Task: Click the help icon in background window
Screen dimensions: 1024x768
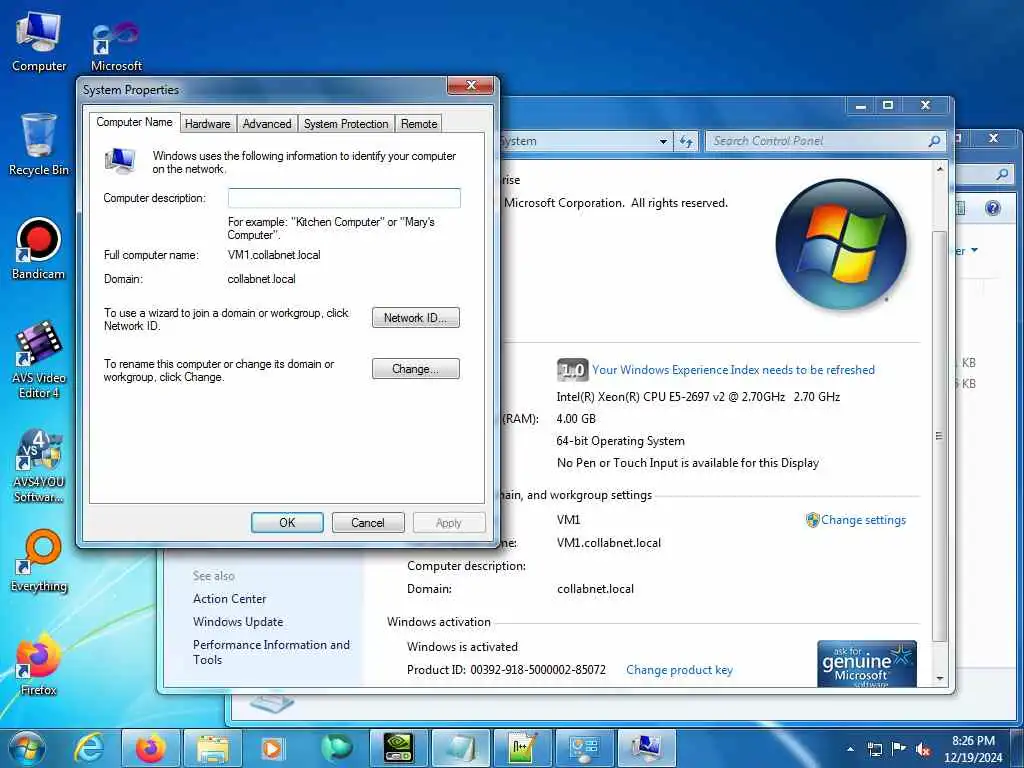Action: coord(993,208)
